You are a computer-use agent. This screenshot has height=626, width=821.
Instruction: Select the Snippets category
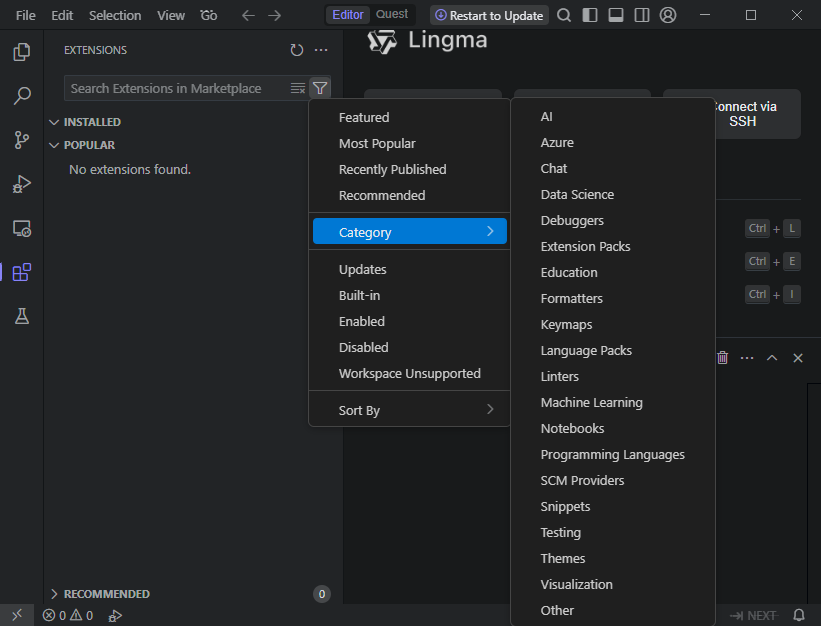click(x=613, y=506)
